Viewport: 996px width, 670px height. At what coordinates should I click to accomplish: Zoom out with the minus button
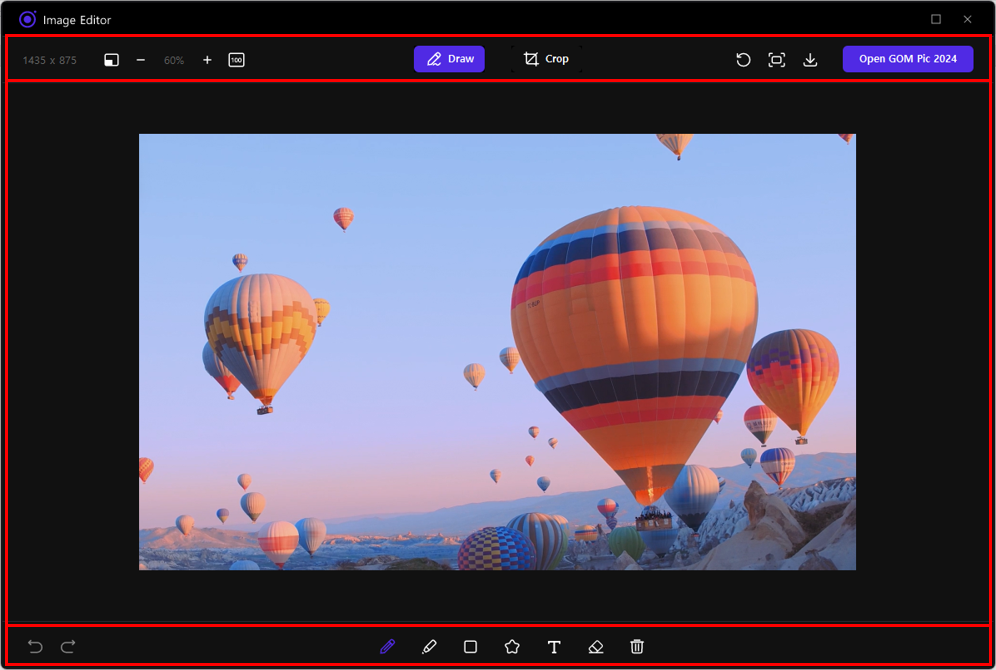tap(141, 60)
